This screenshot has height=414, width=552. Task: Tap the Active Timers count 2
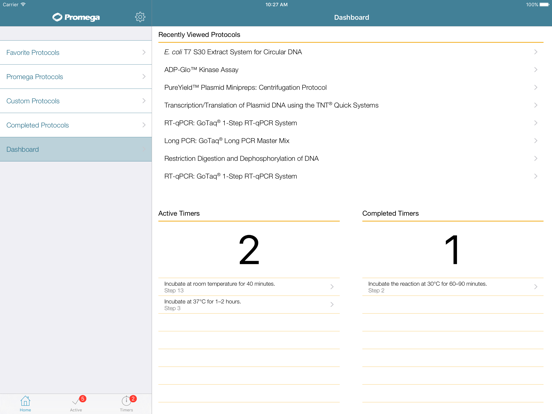pyautogui.click(x=249, y=250)
